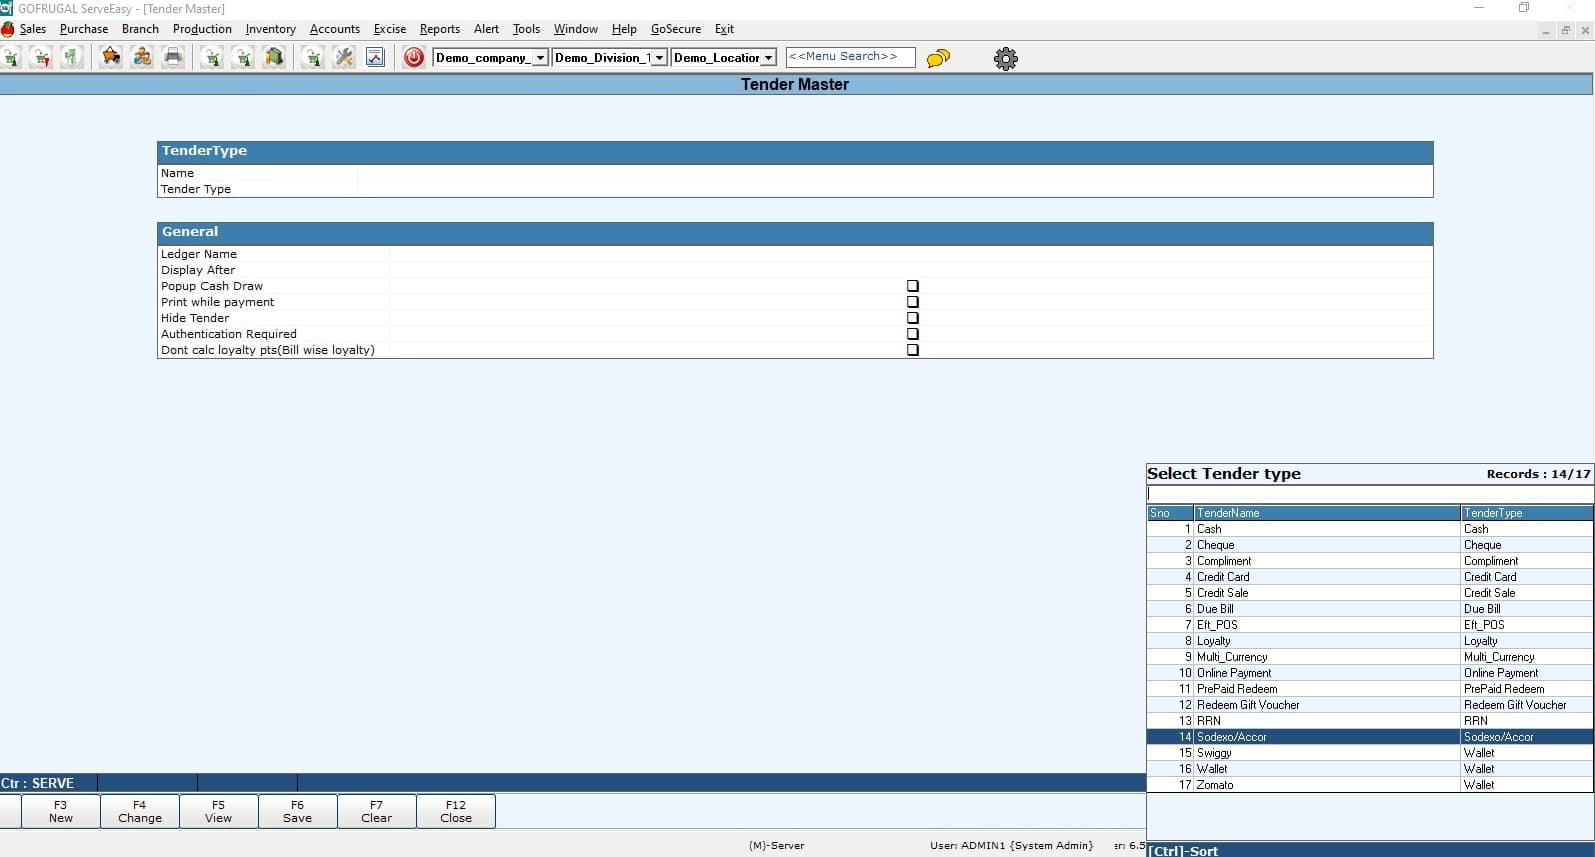Select the Cheque tender row
The height and width of the screenshot is (857, 1595).
(1370, 545)
